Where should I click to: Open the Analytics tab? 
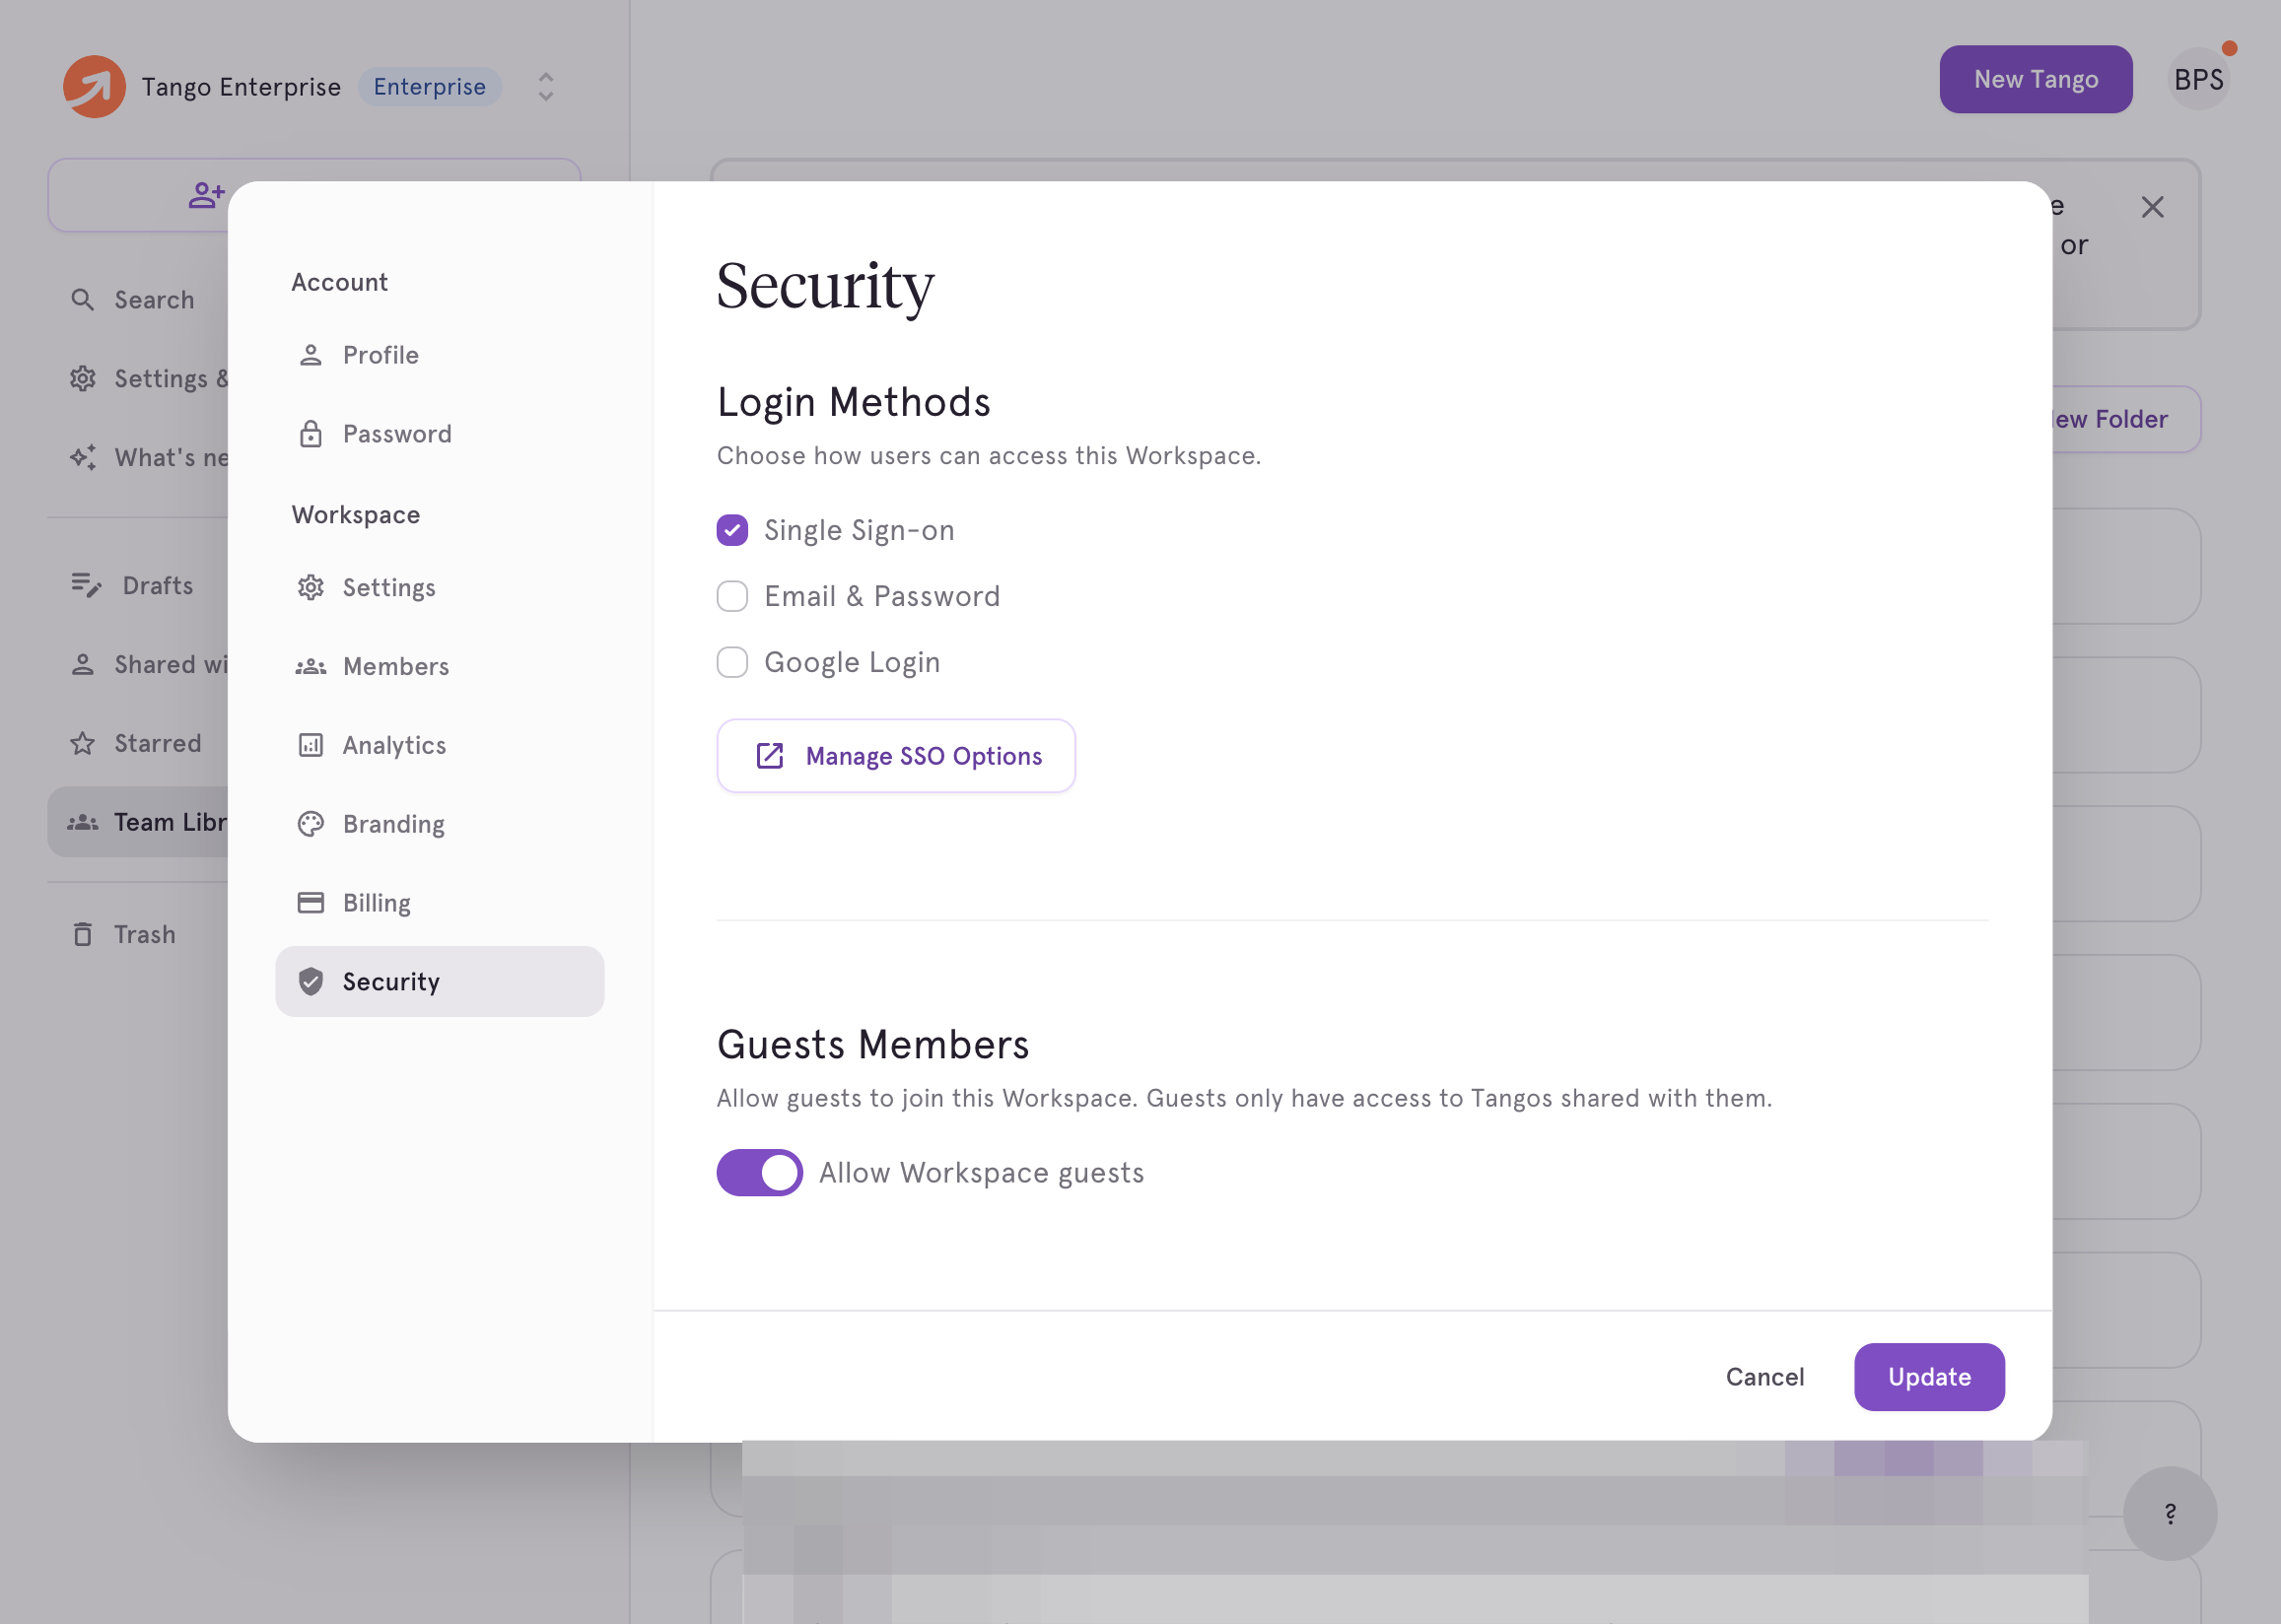coord(440,745)
